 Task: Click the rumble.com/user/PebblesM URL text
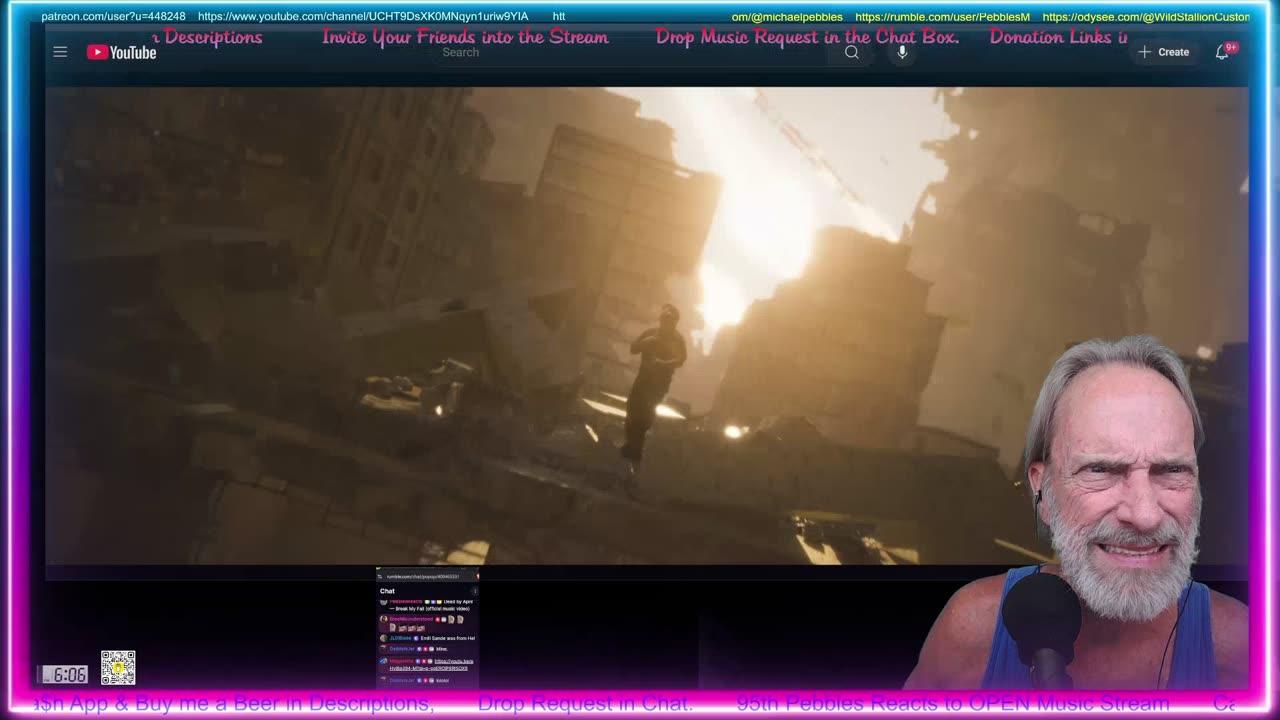[x=942, y=17]
